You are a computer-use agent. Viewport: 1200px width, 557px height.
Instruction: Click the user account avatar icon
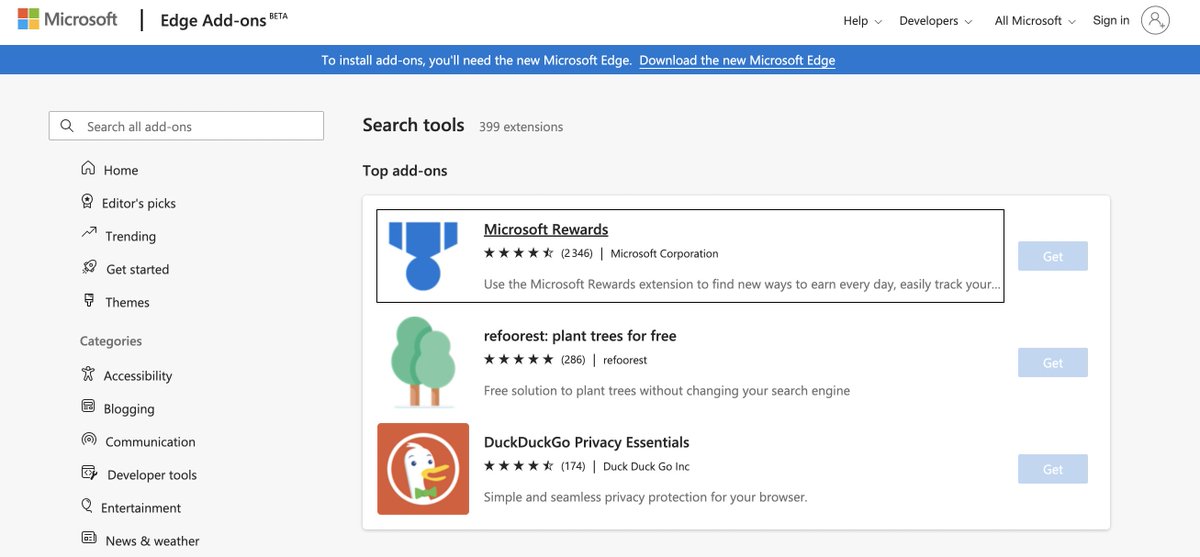point(1155,20)
